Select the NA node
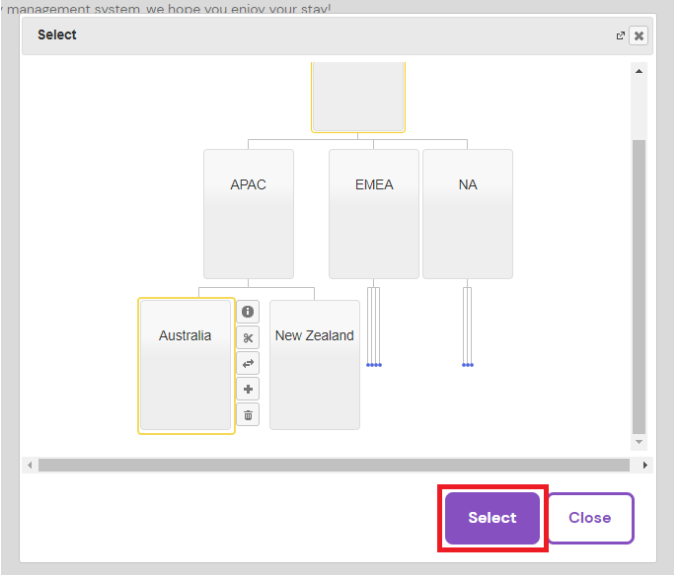Image resolution: width=674 pixels, height=575 pixels. (467, 214)
